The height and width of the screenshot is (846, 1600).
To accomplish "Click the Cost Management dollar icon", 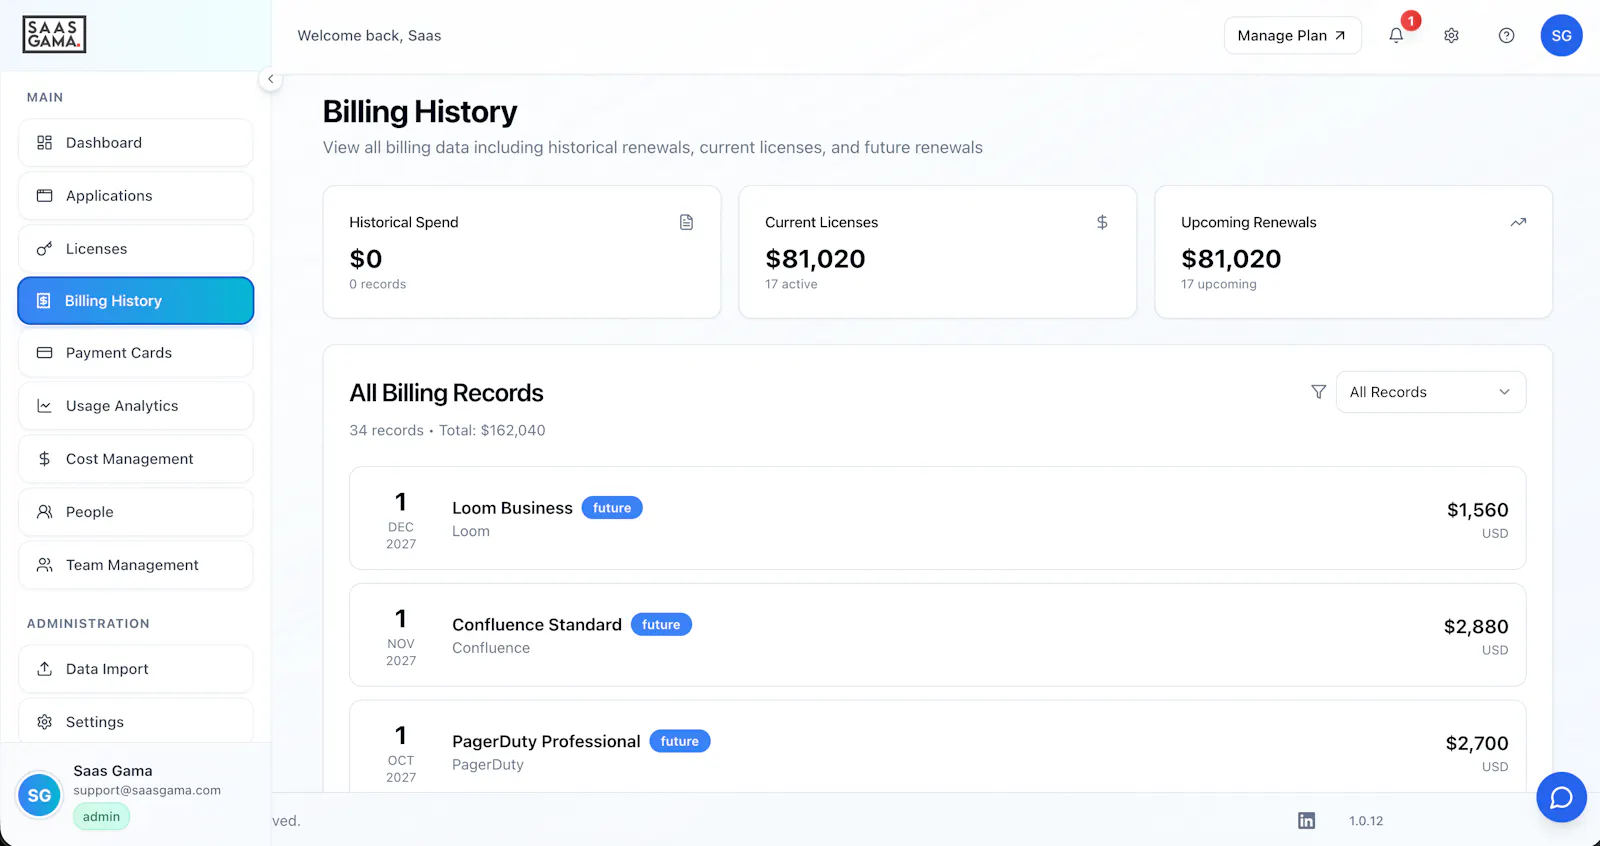I will point(44,459).
